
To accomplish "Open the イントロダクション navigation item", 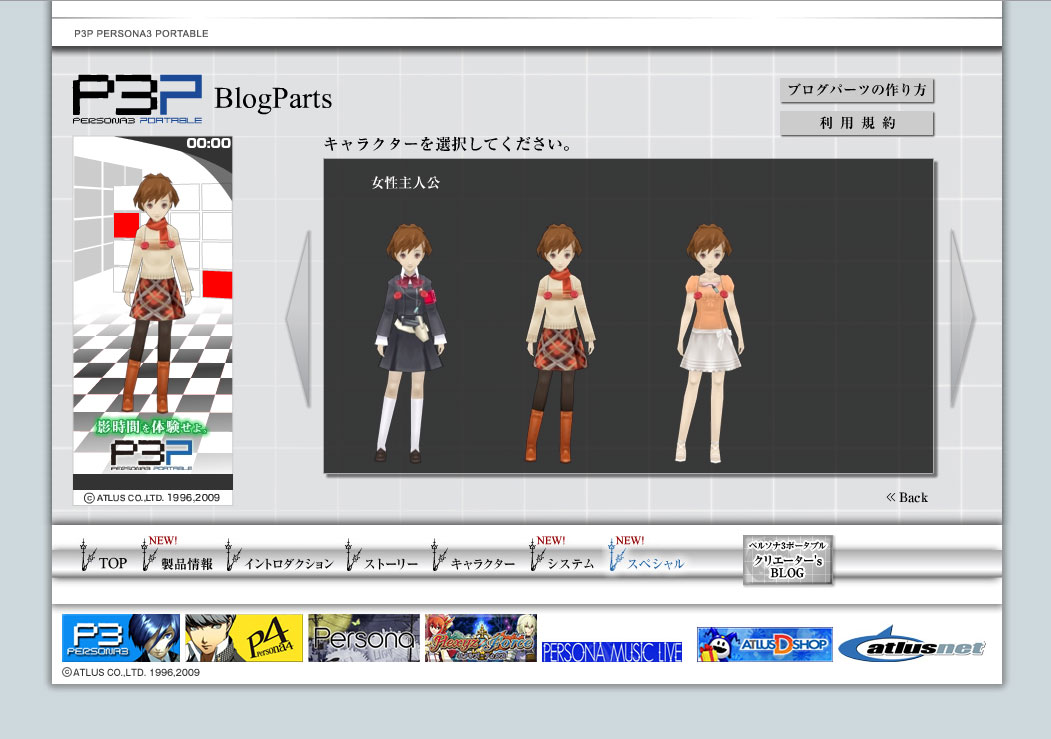I will [x=280, y=556].
